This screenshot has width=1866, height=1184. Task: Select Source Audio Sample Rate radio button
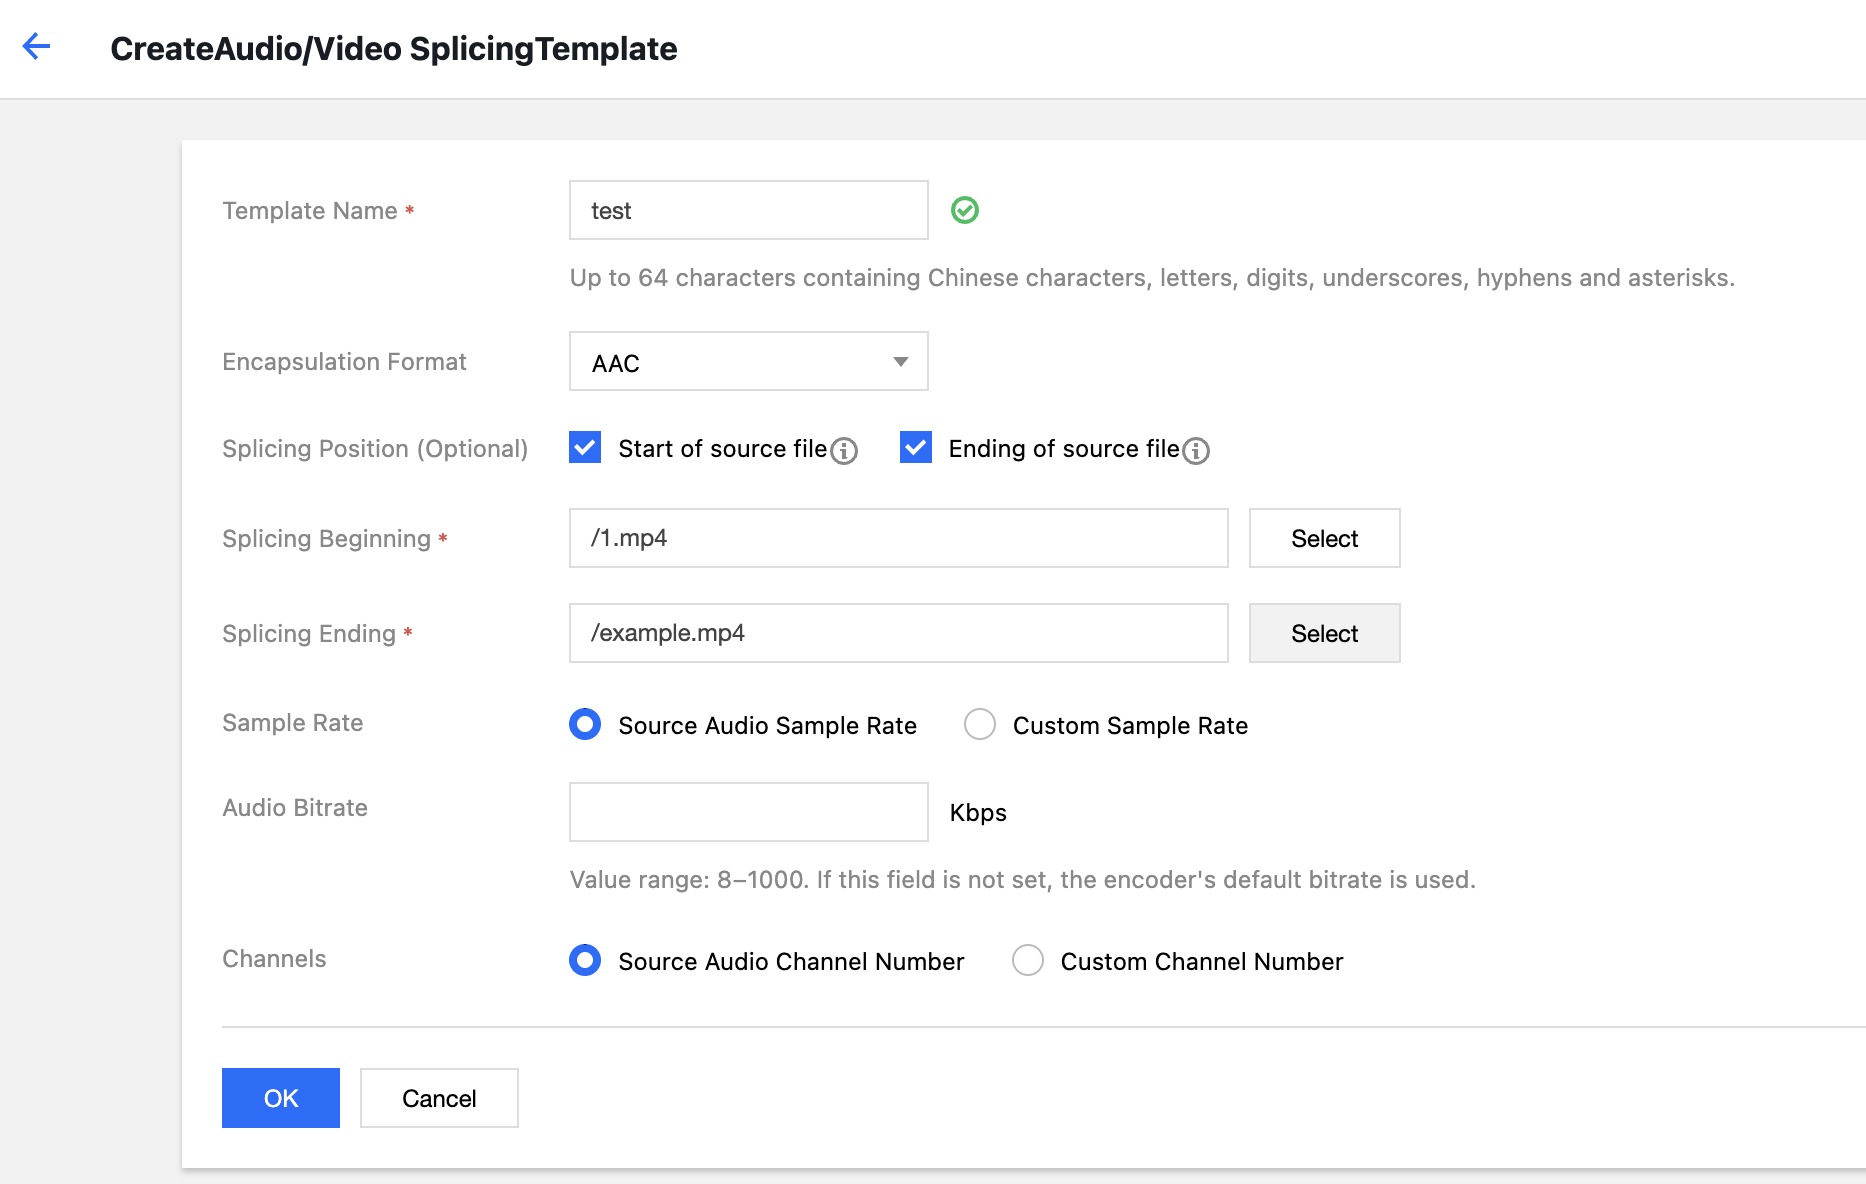(585, 724)
